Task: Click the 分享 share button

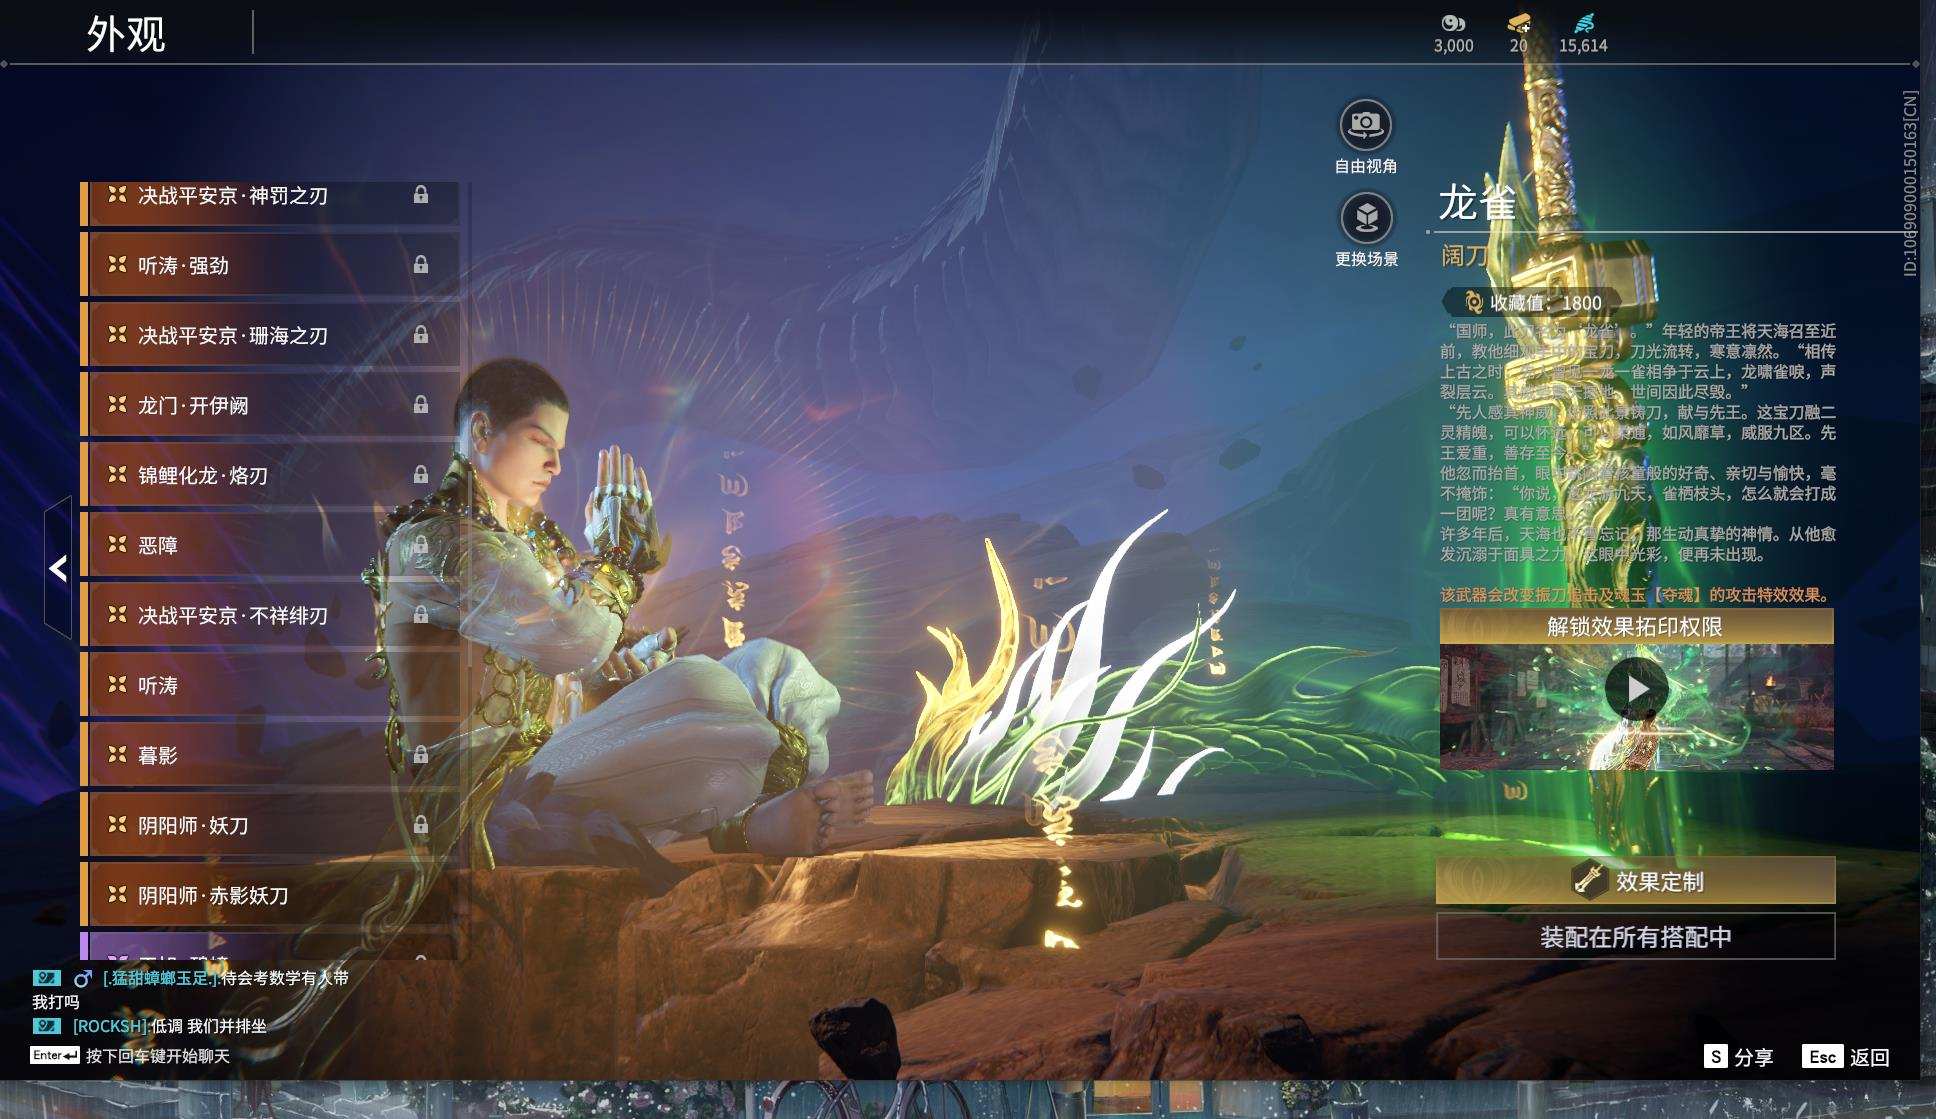Action: [x=1739, y=1057]
